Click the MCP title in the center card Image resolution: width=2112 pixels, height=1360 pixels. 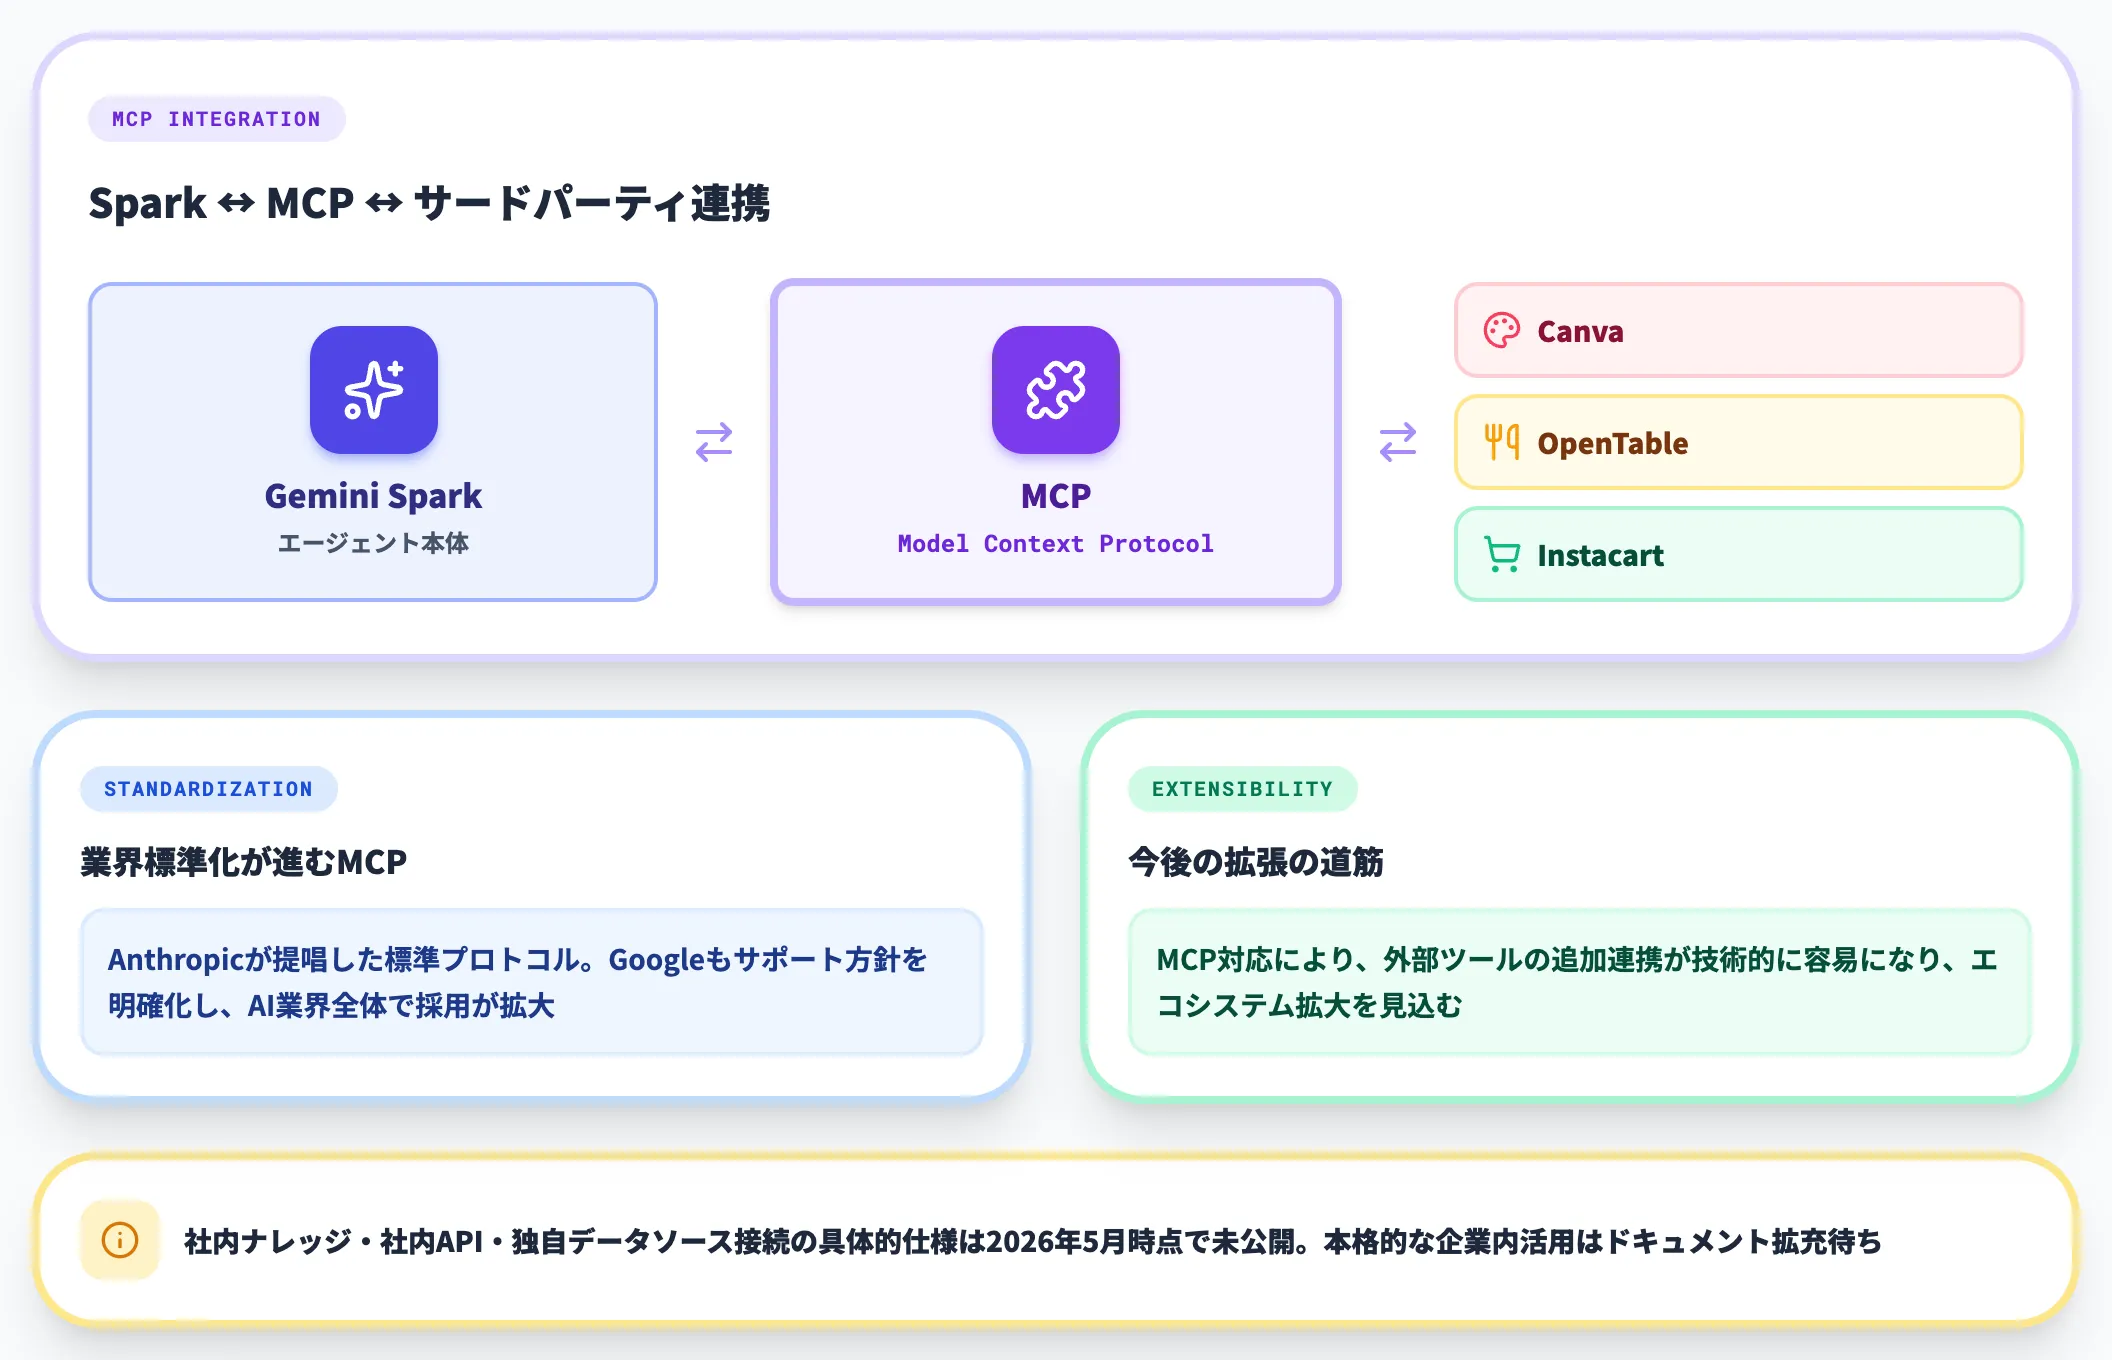pos(1056,496)
